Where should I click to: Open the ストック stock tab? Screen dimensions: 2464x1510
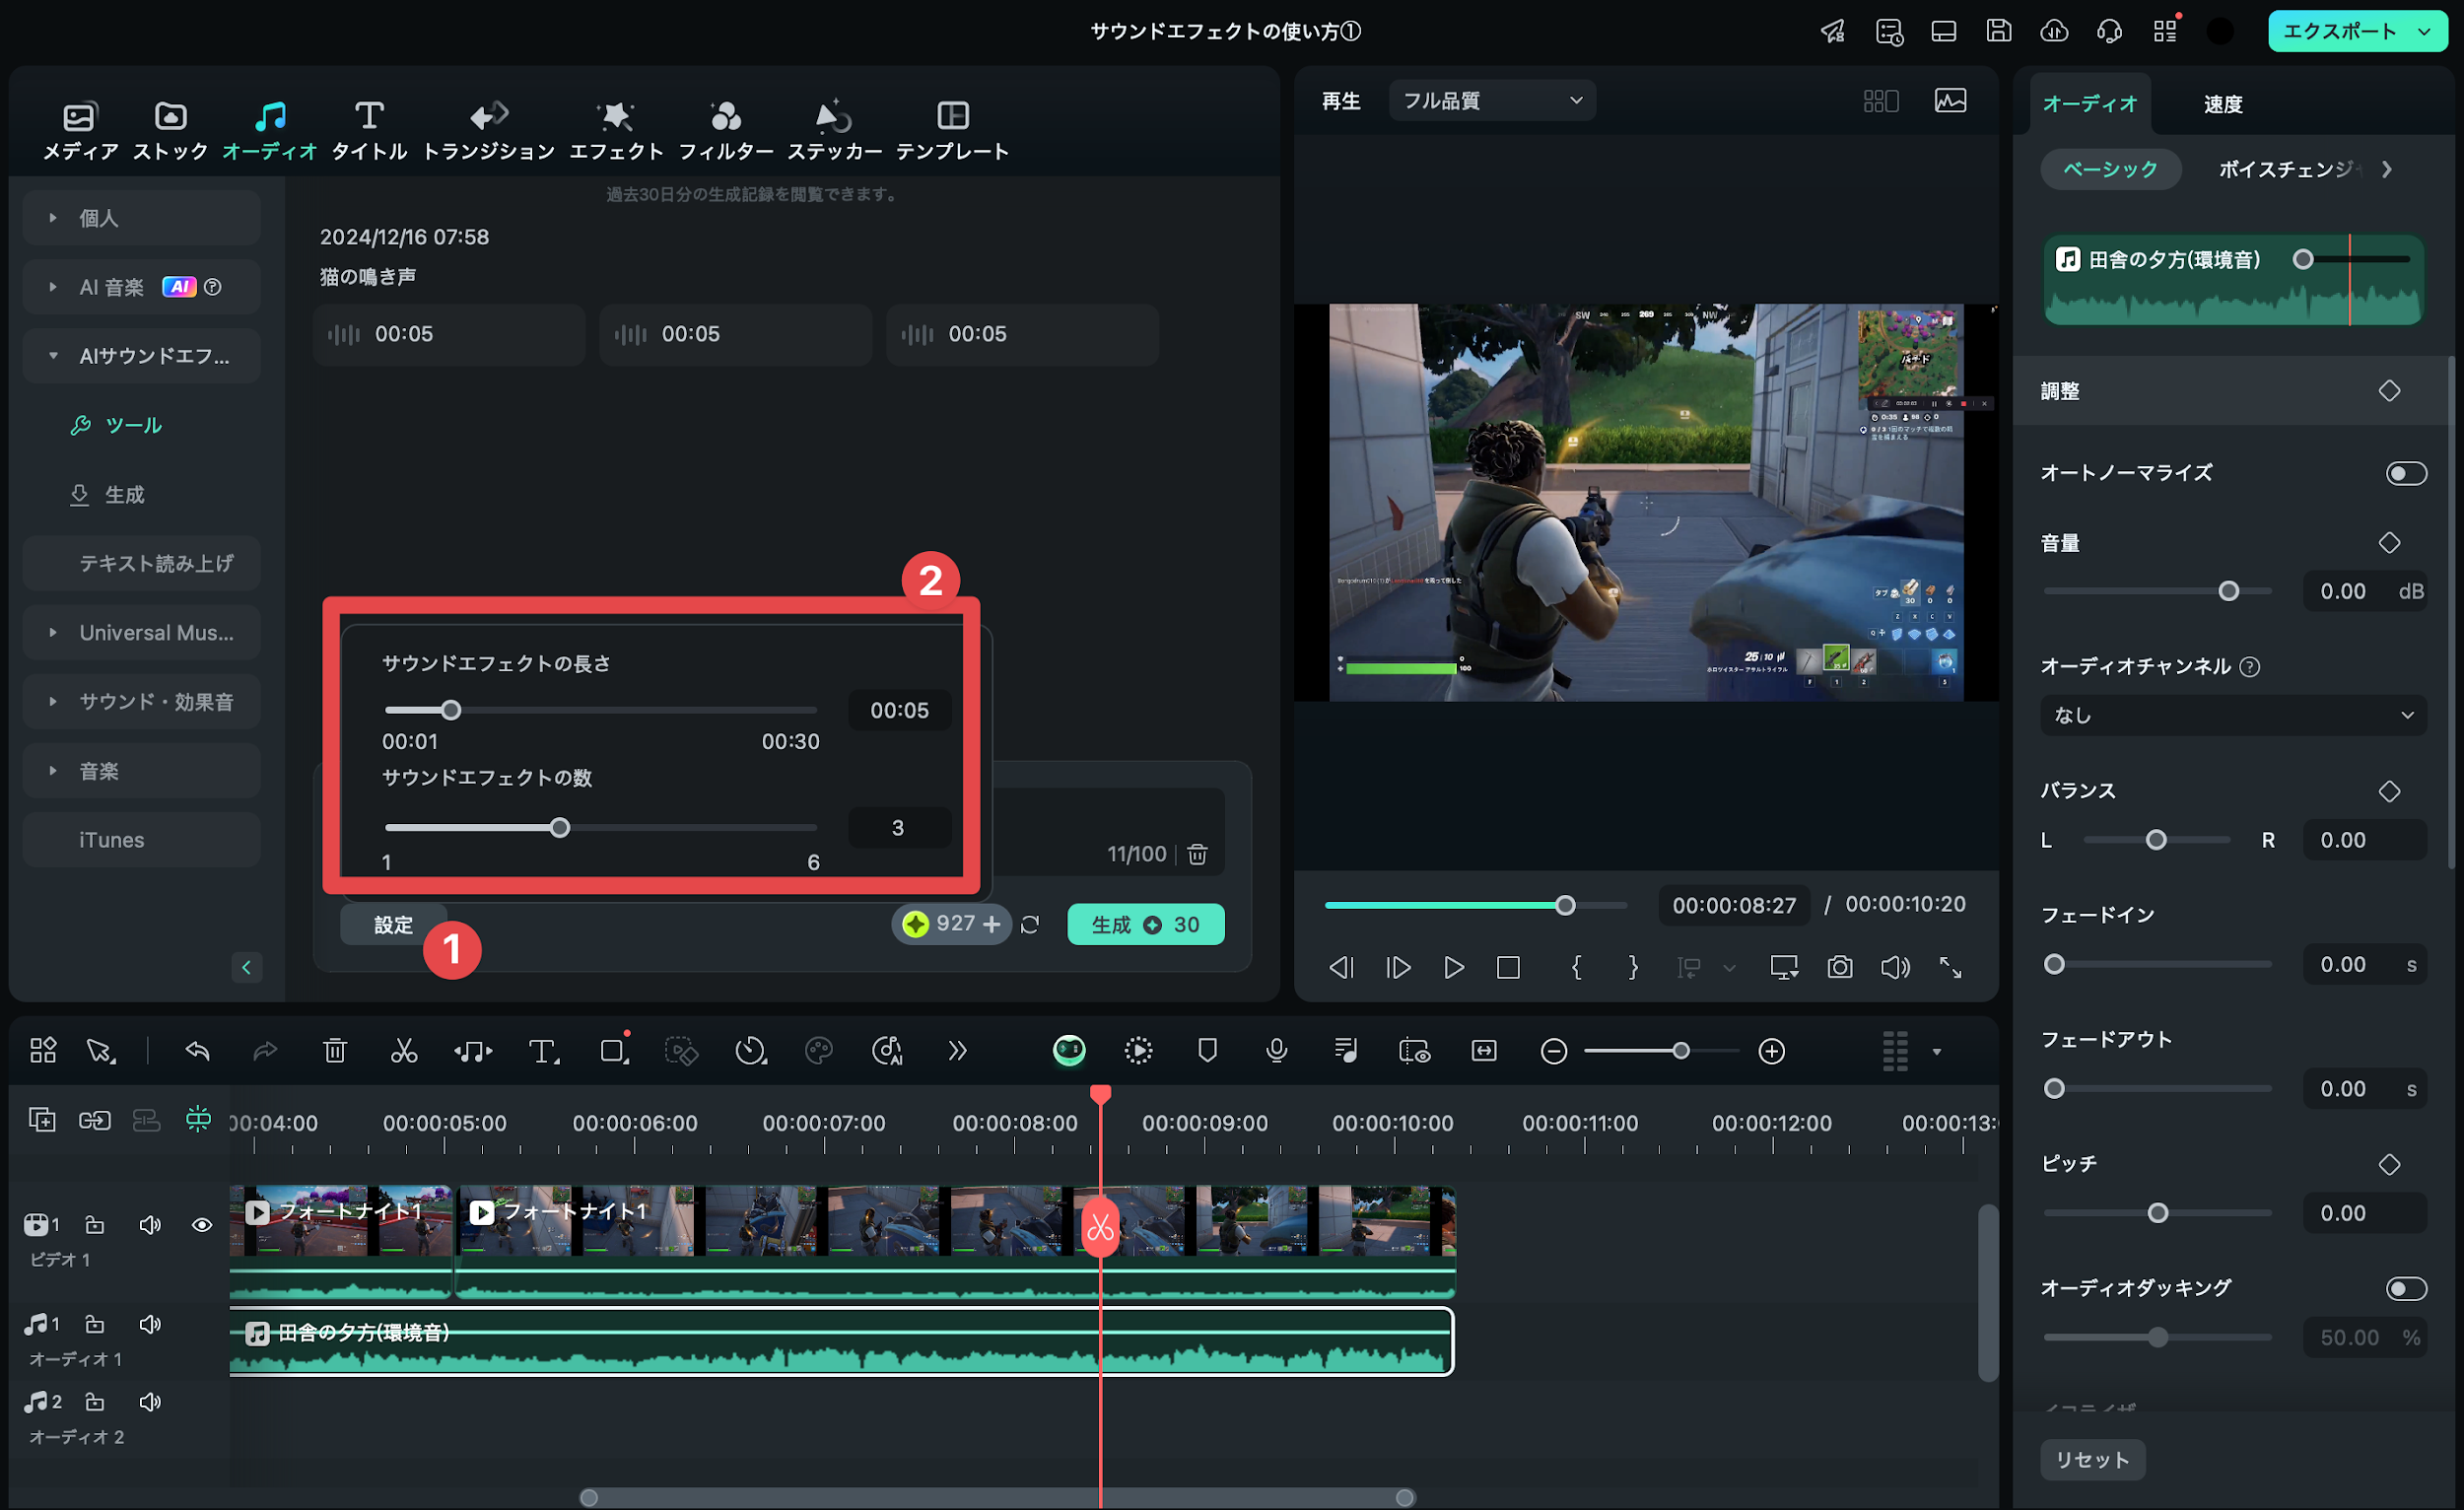pyautogui.click(x=170, y=130)
